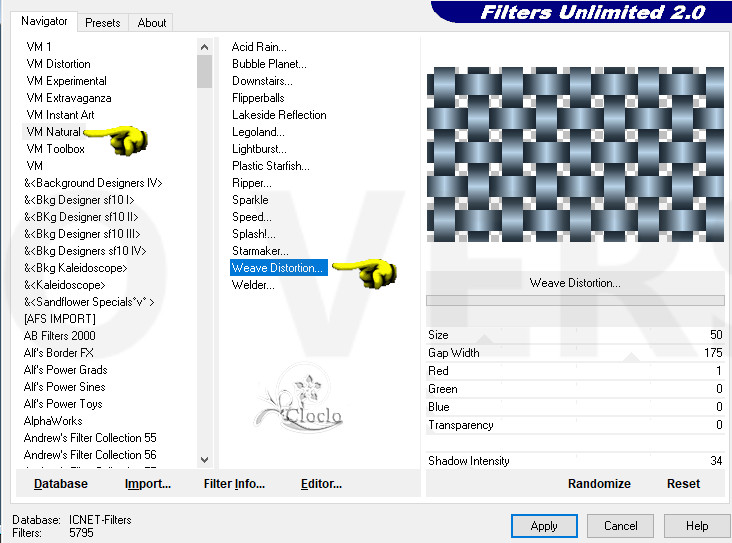Image resolution: width=732 pixels, height=543 pixels.
Task: Choose the Weave Distortion filter
Action: 277,268
